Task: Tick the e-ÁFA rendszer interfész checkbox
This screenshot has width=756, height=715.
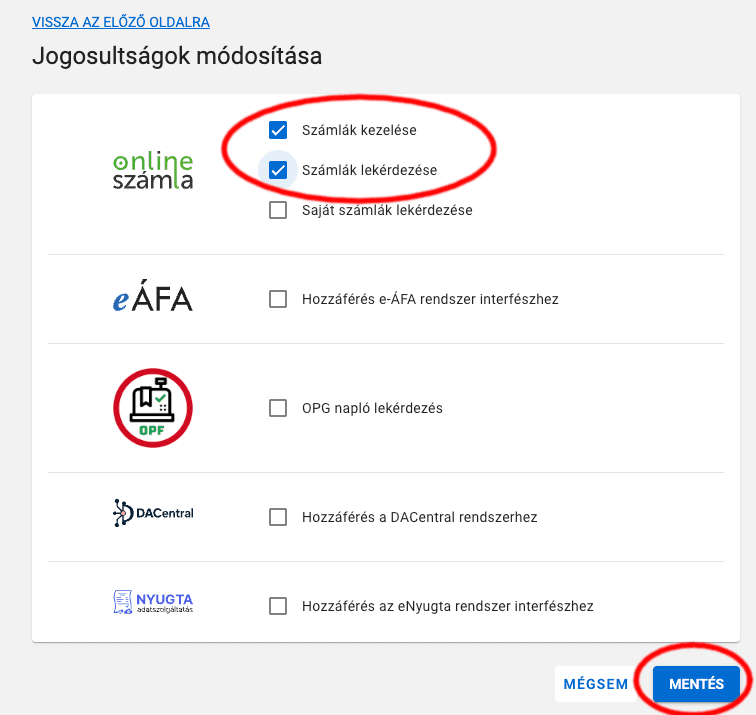Action: [278, 299]
